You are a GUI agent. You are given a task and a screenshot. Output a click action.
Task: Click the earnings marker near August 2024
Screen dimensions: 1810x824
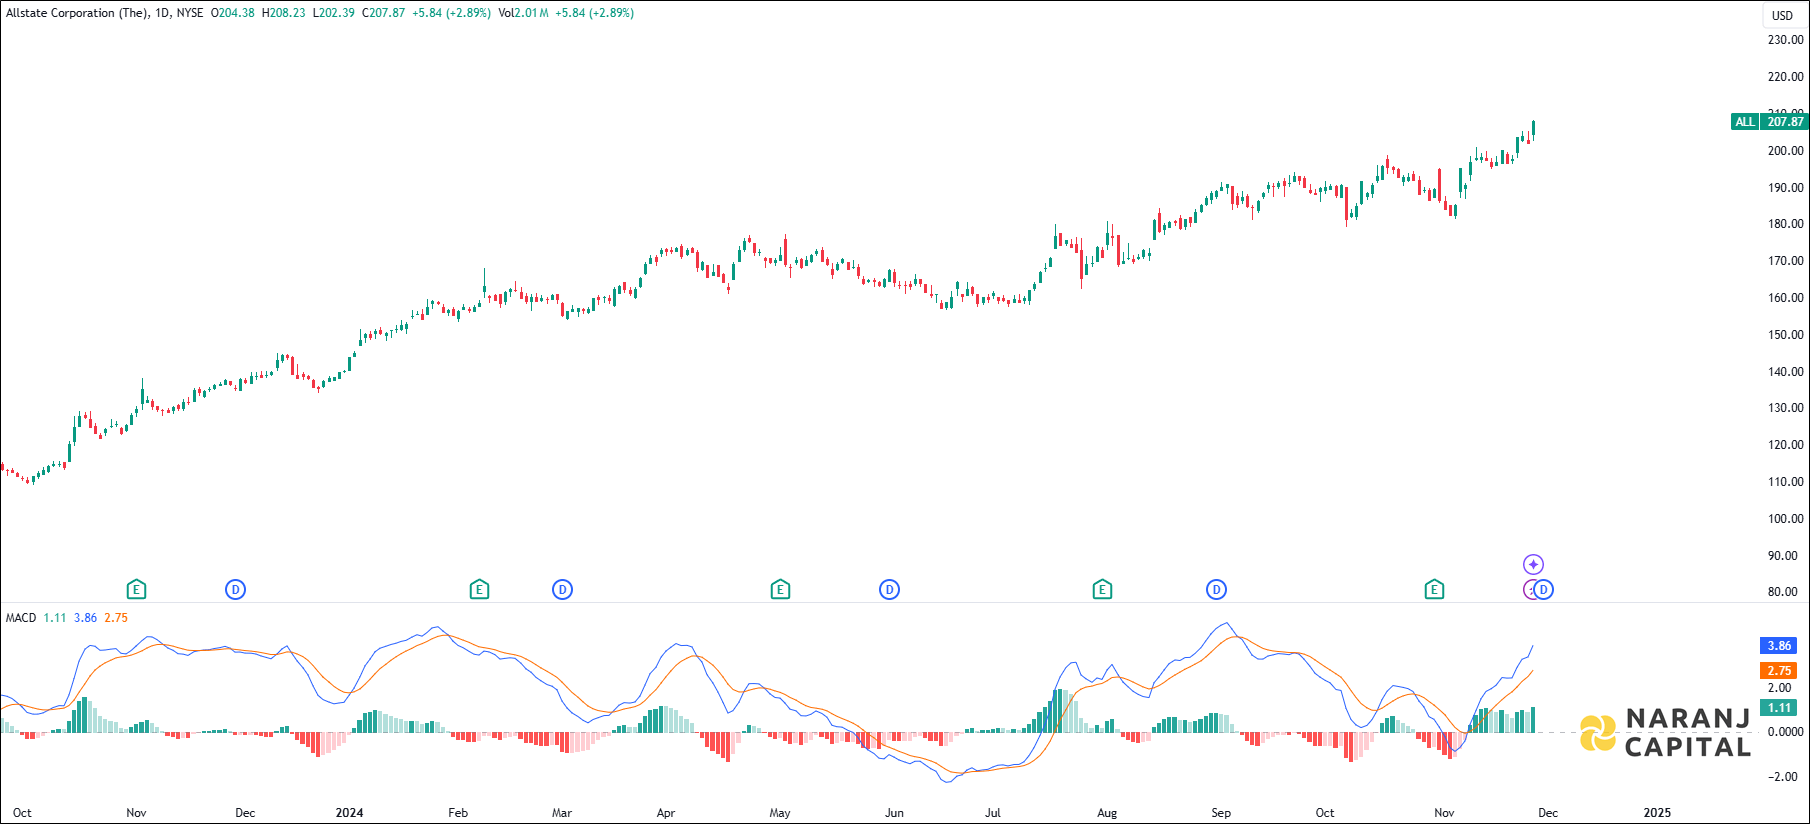pos(1102,590)
